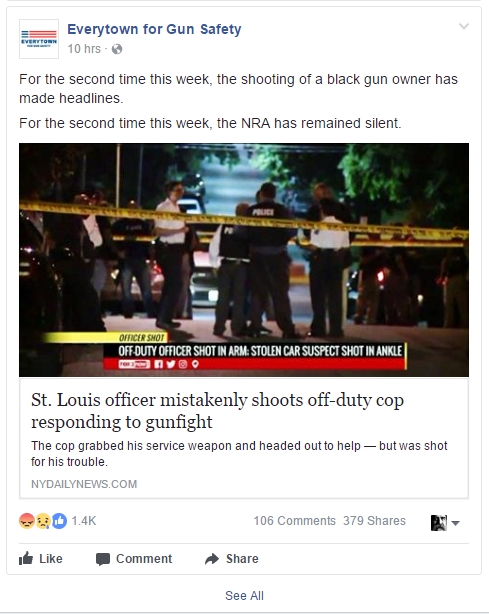Click the Comment button
Screen dimensions: 489x614
(x=134, y=558)
